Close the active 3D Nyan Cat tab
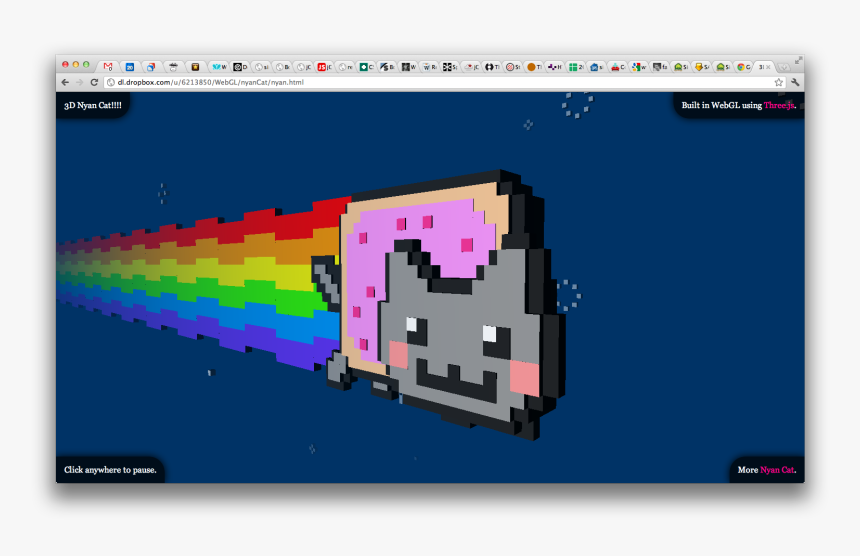The width and height of the screenshot is (860, 556). (768, 67)
